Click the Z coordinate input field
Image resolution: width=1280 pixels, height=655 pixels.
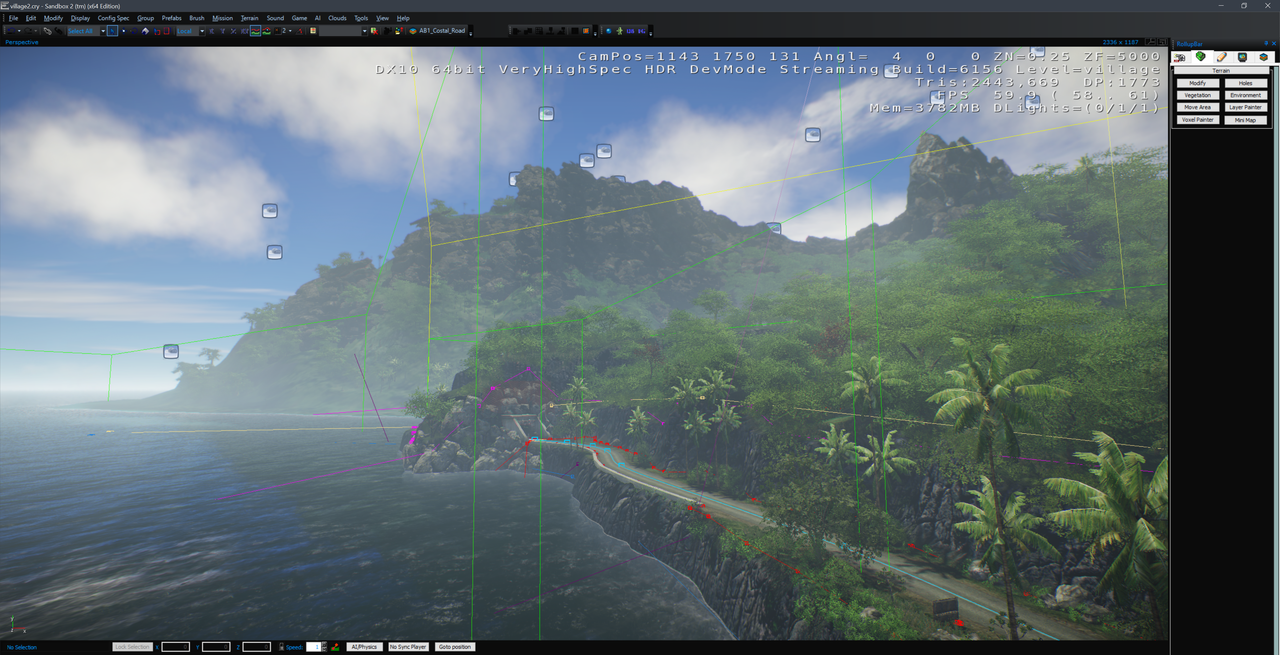[257, 647]
